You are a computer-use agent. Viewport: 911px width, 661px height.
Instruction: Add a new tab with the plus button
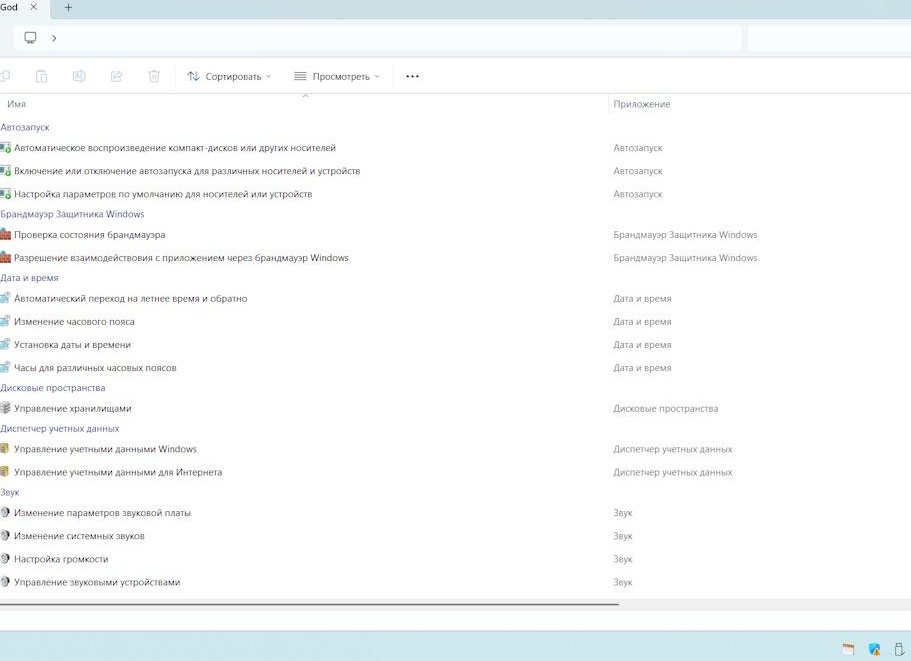68,8
